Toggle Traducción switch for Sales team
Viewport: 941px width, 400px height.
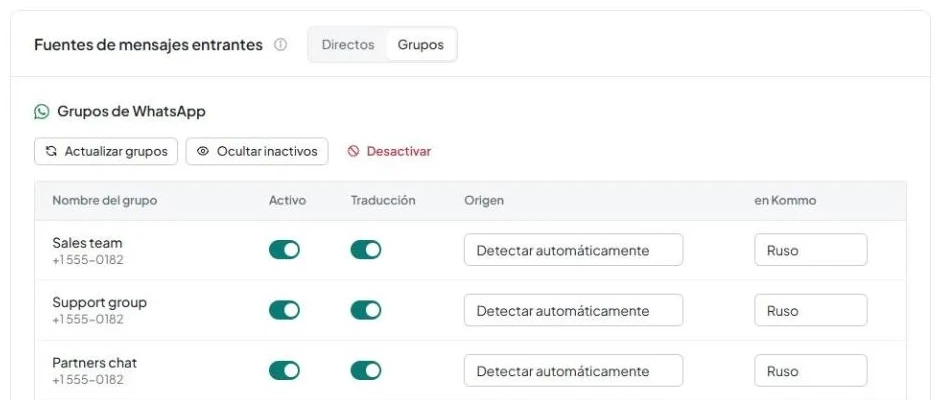tap(365, 250)
